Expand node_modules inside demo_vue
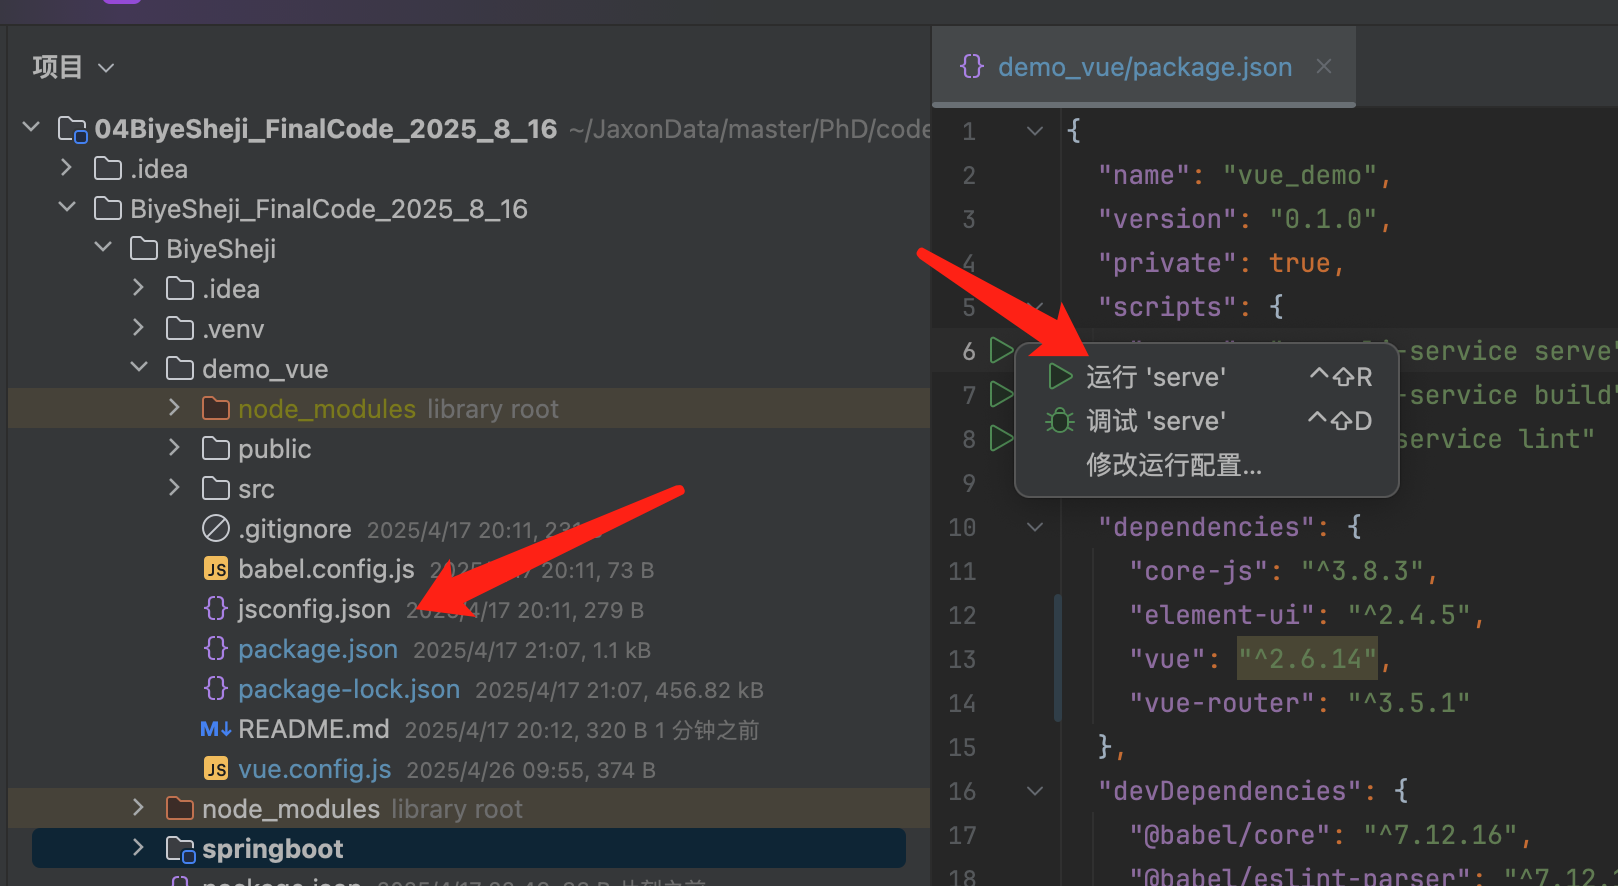This screenshot has height=886, width=1618. [175, 408]
